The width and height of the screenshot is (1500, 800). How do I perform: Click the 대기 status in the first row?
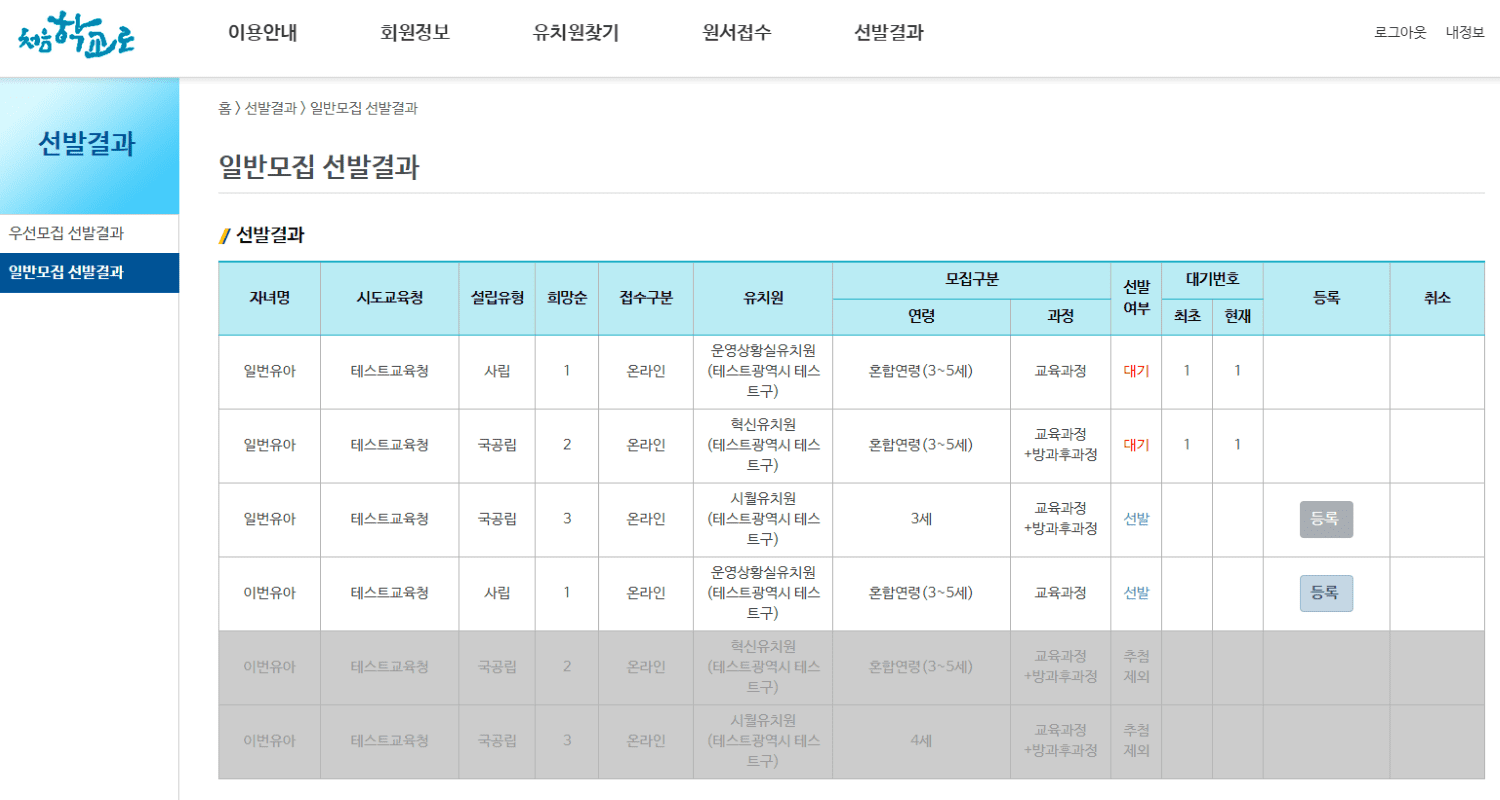coord(1137,371)
